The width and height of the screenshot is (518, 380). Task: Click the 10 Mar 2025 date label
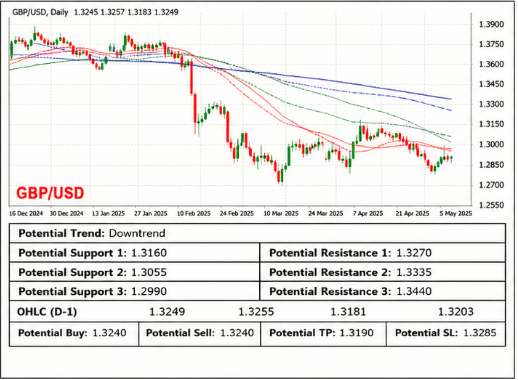pos(281,213)
